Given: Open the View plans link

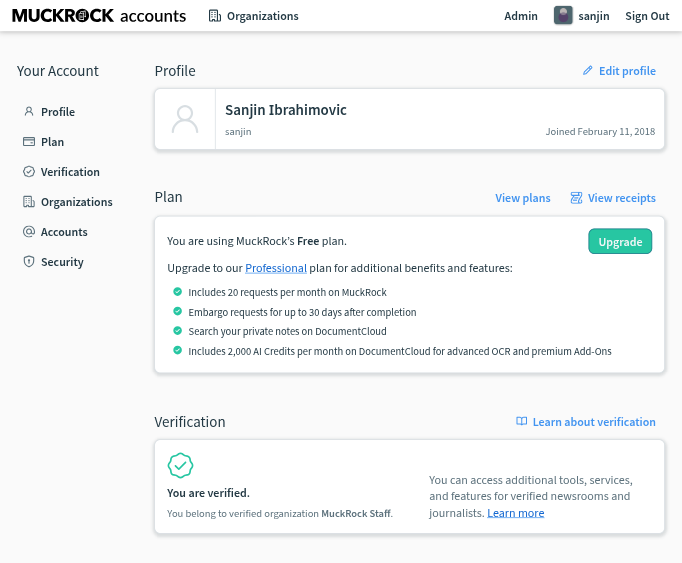Looking at the screenshot, I should pyautogui.click(x=522, y=198).
